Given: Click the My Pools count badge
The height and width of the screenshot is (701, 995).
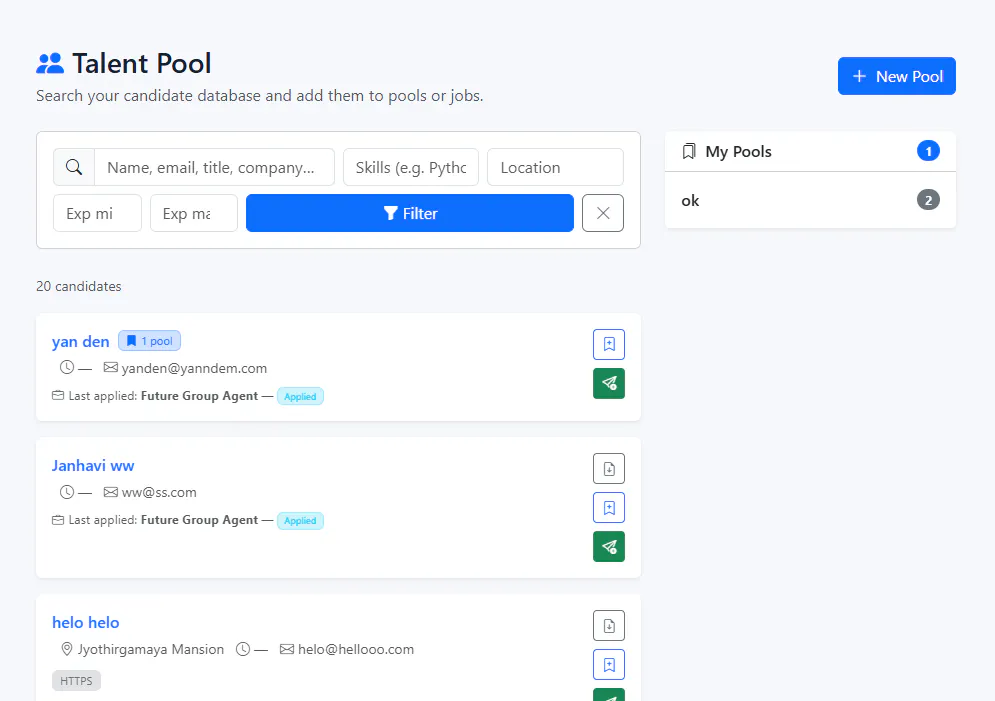Looking at the screenshot, I should tap(928, 151).
